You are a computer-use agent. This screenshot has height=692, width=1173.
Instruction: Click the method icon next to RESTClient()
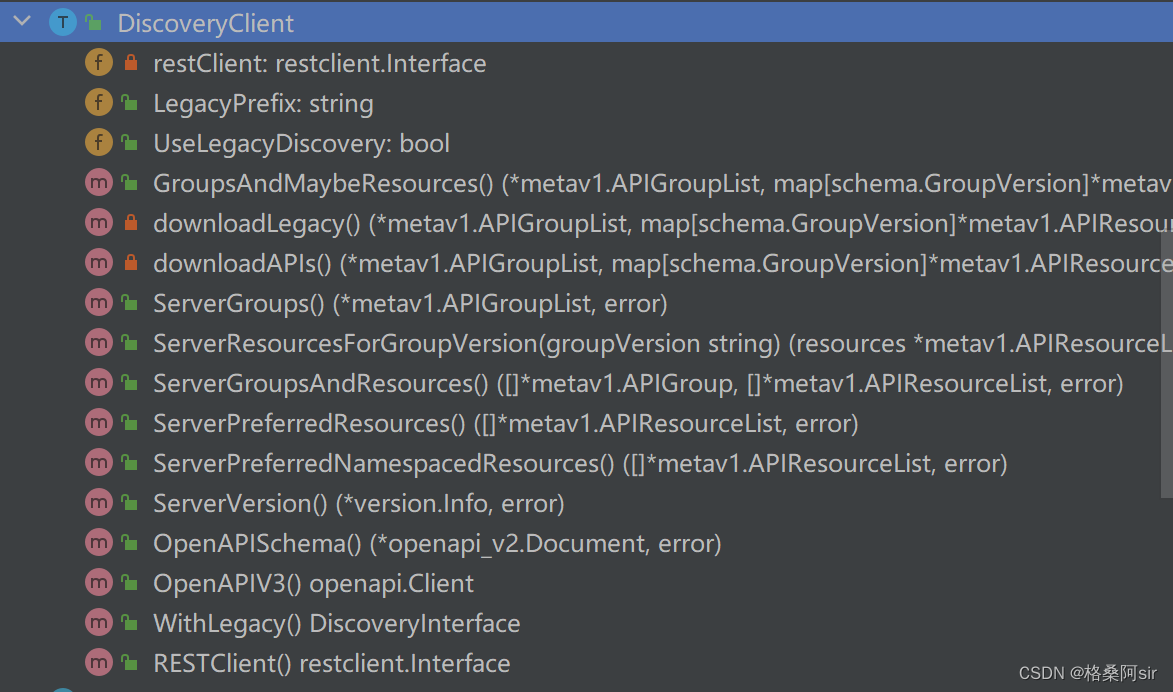99,663
